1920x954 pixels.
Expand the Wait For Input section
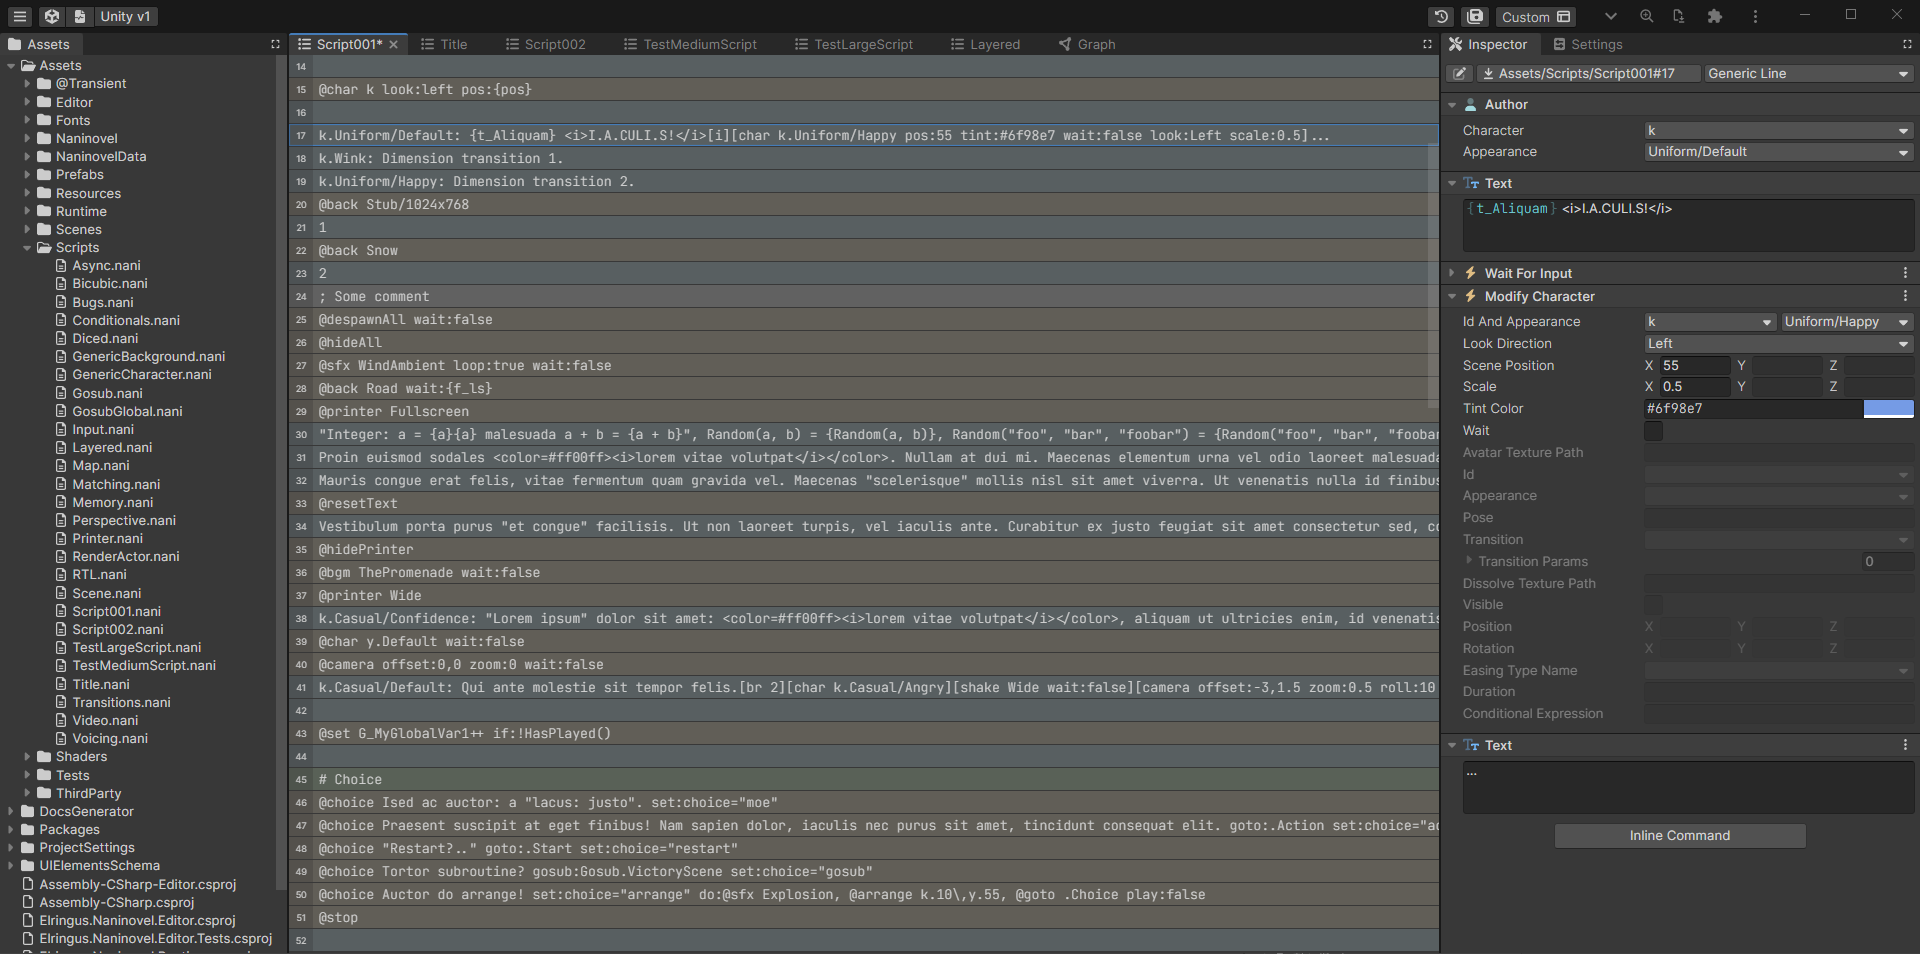click(1452, 273)
